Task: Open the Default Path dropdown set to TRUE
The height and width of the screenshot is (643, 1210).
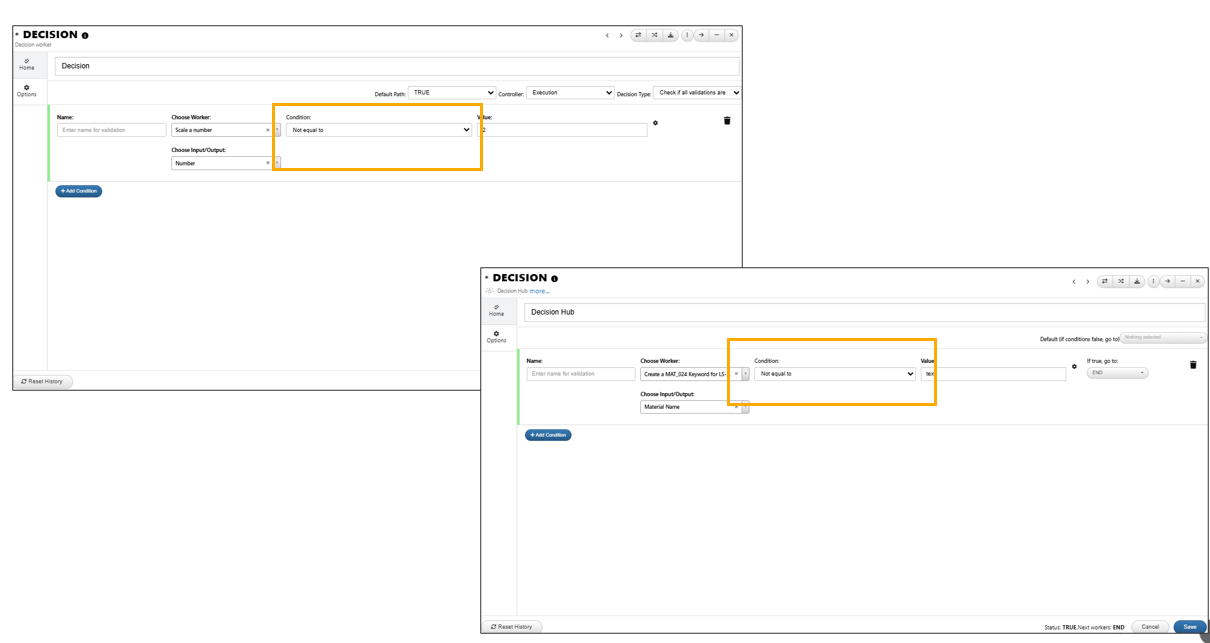Action: (x=452, y=93)
